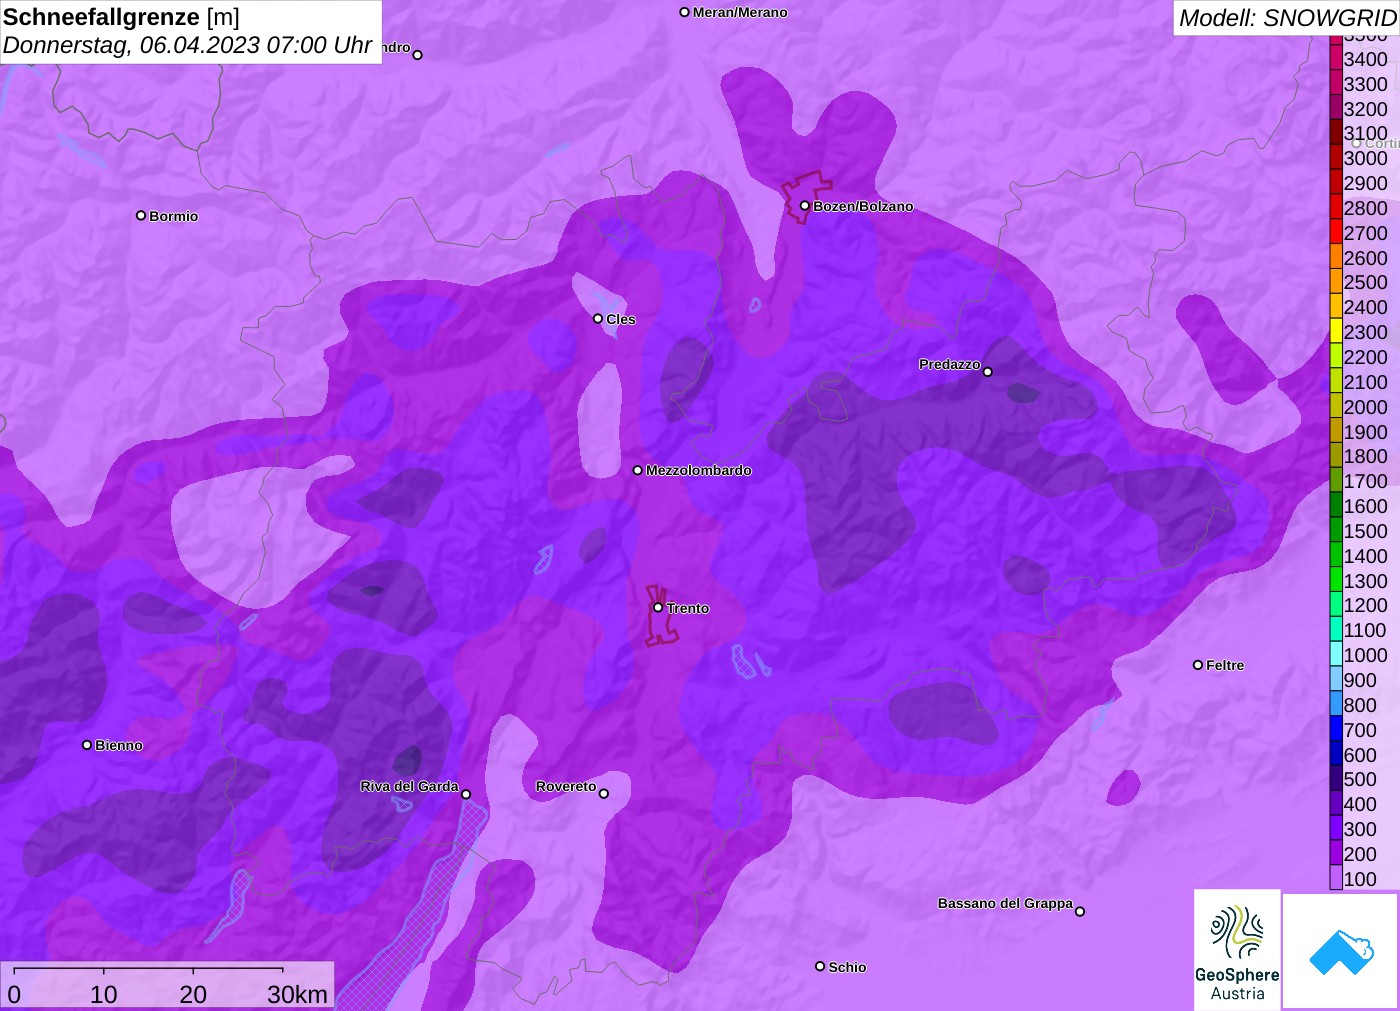The image size is (1400, 1011).
Task: Click the Predazzo marker dot
Action: [x=988, y=371]
